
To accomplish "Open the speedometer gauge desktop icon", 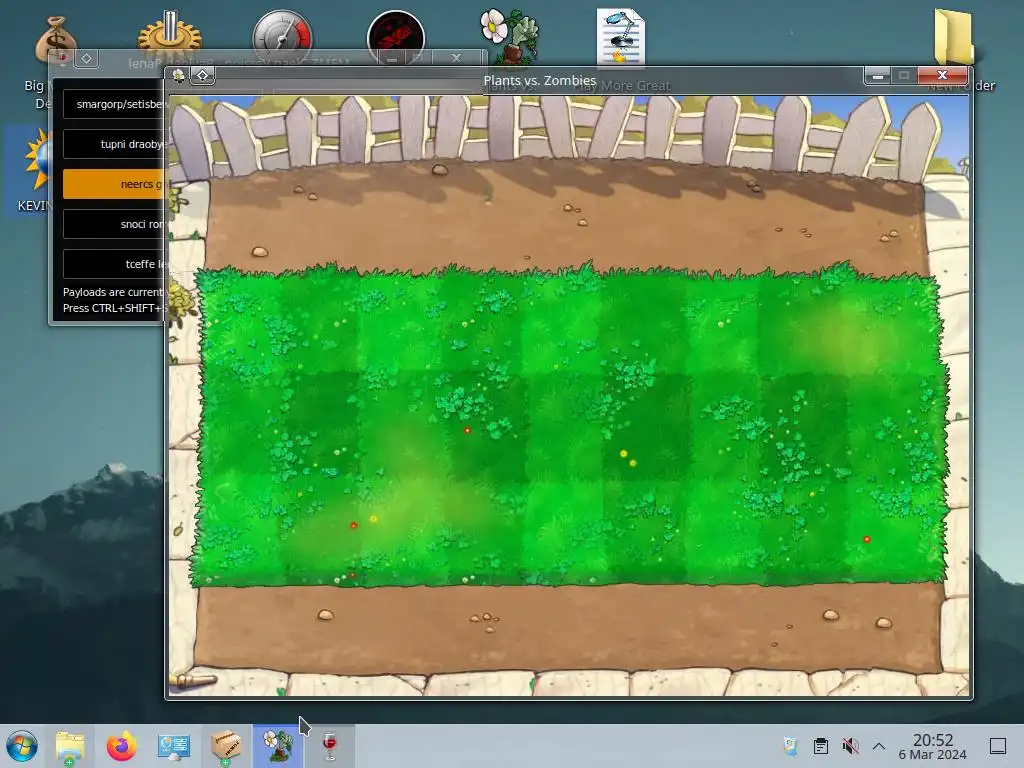I will click(282, 36).
